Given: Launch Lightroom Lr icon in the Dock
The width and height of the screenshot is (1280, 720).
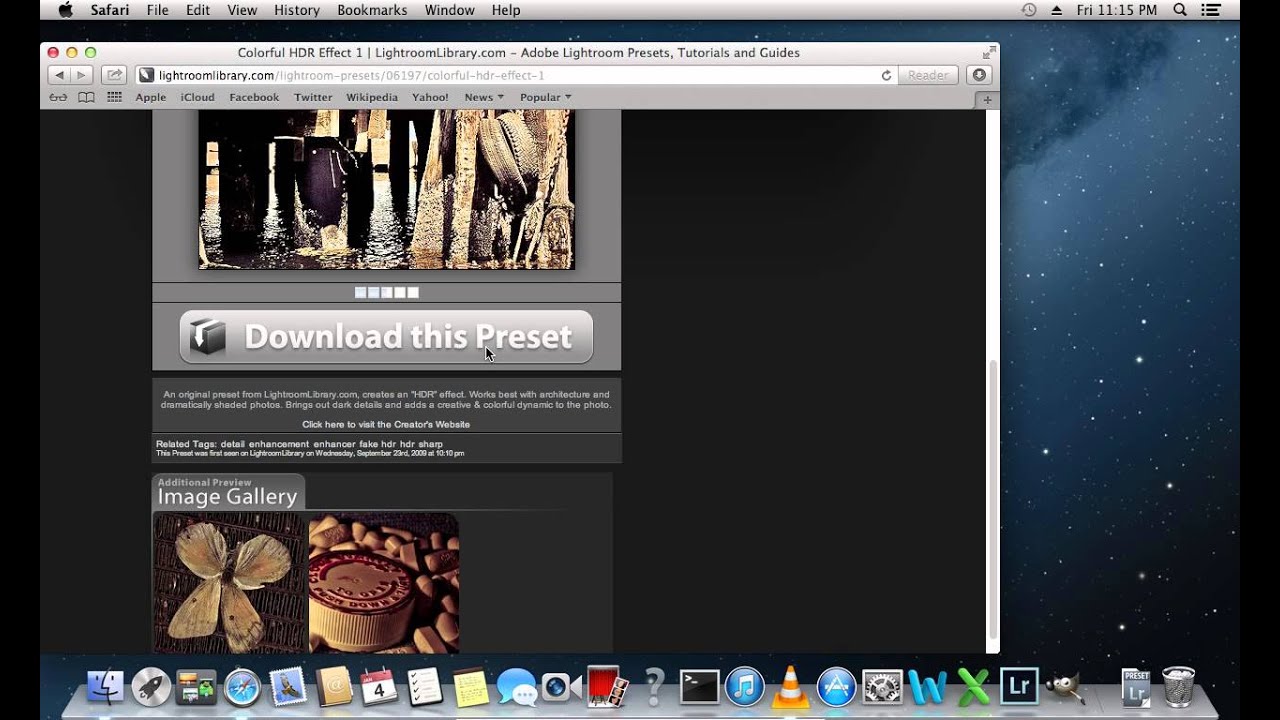Looking at the screenshot, I should pos(1019,687).
